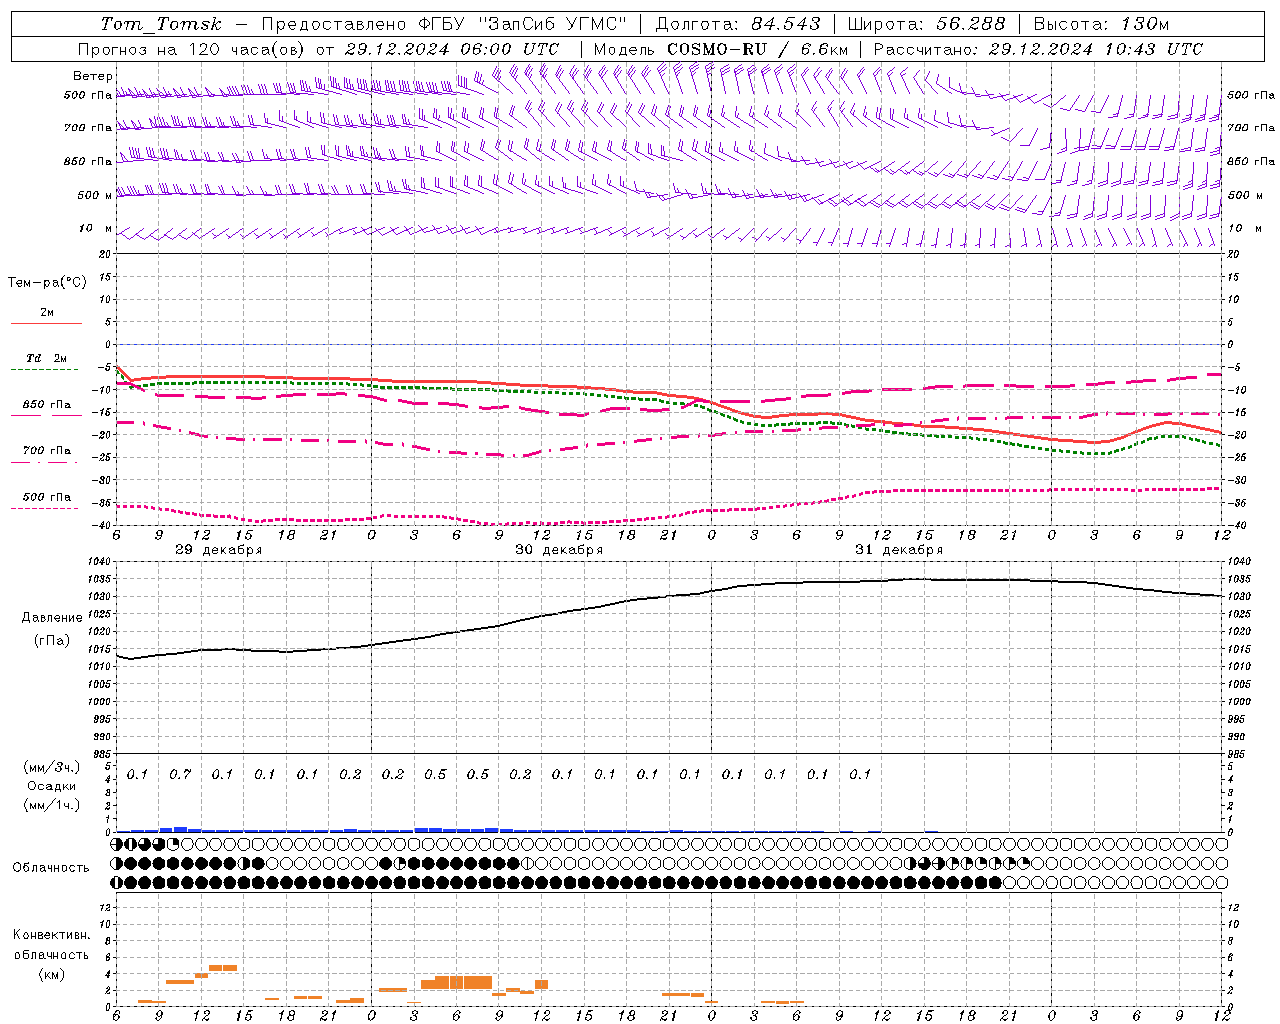Select the Долгота: 84.543 longitude value
Image resolution: width=1280 pixels, height=1024 pixels.
[738, 24]
